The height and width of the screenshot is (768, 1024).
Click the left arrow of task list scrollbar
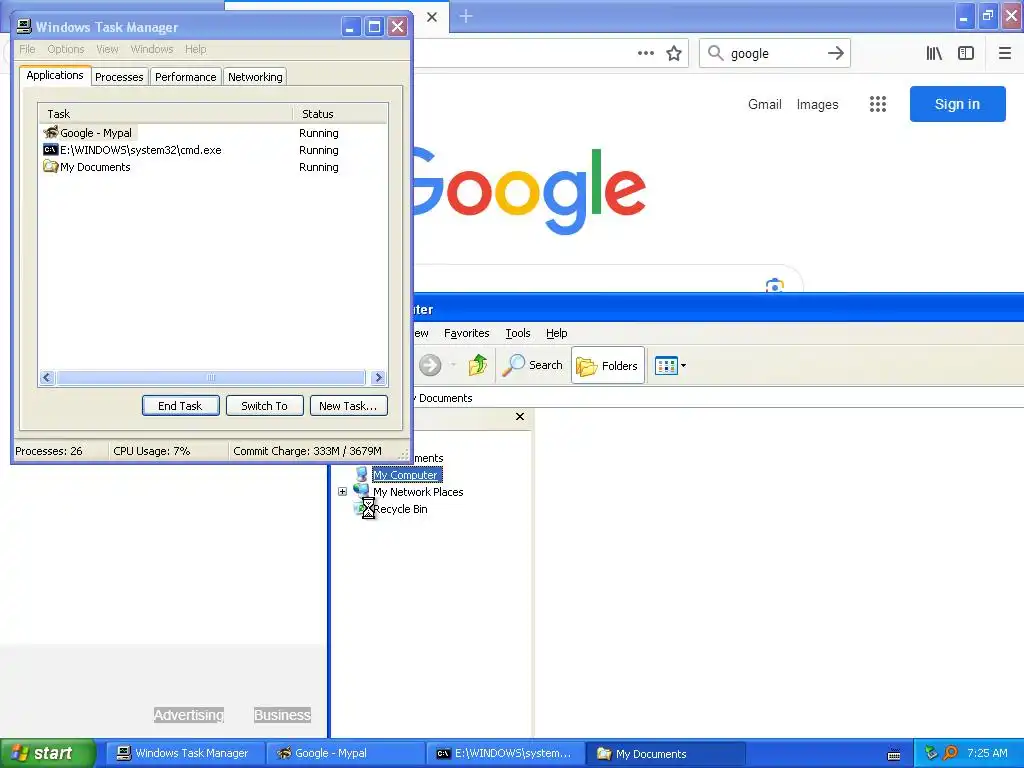coord(46,377)
